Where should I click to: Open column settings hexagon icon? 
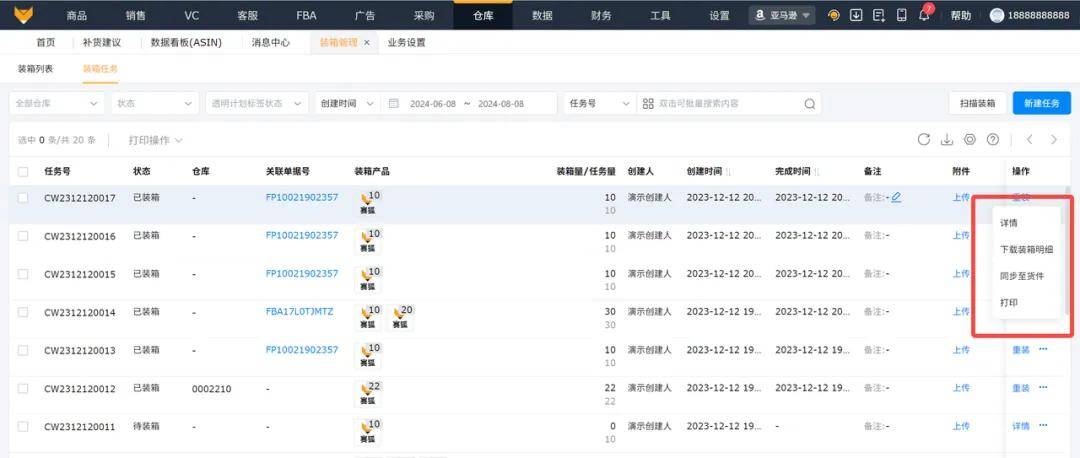click(970, 140)
